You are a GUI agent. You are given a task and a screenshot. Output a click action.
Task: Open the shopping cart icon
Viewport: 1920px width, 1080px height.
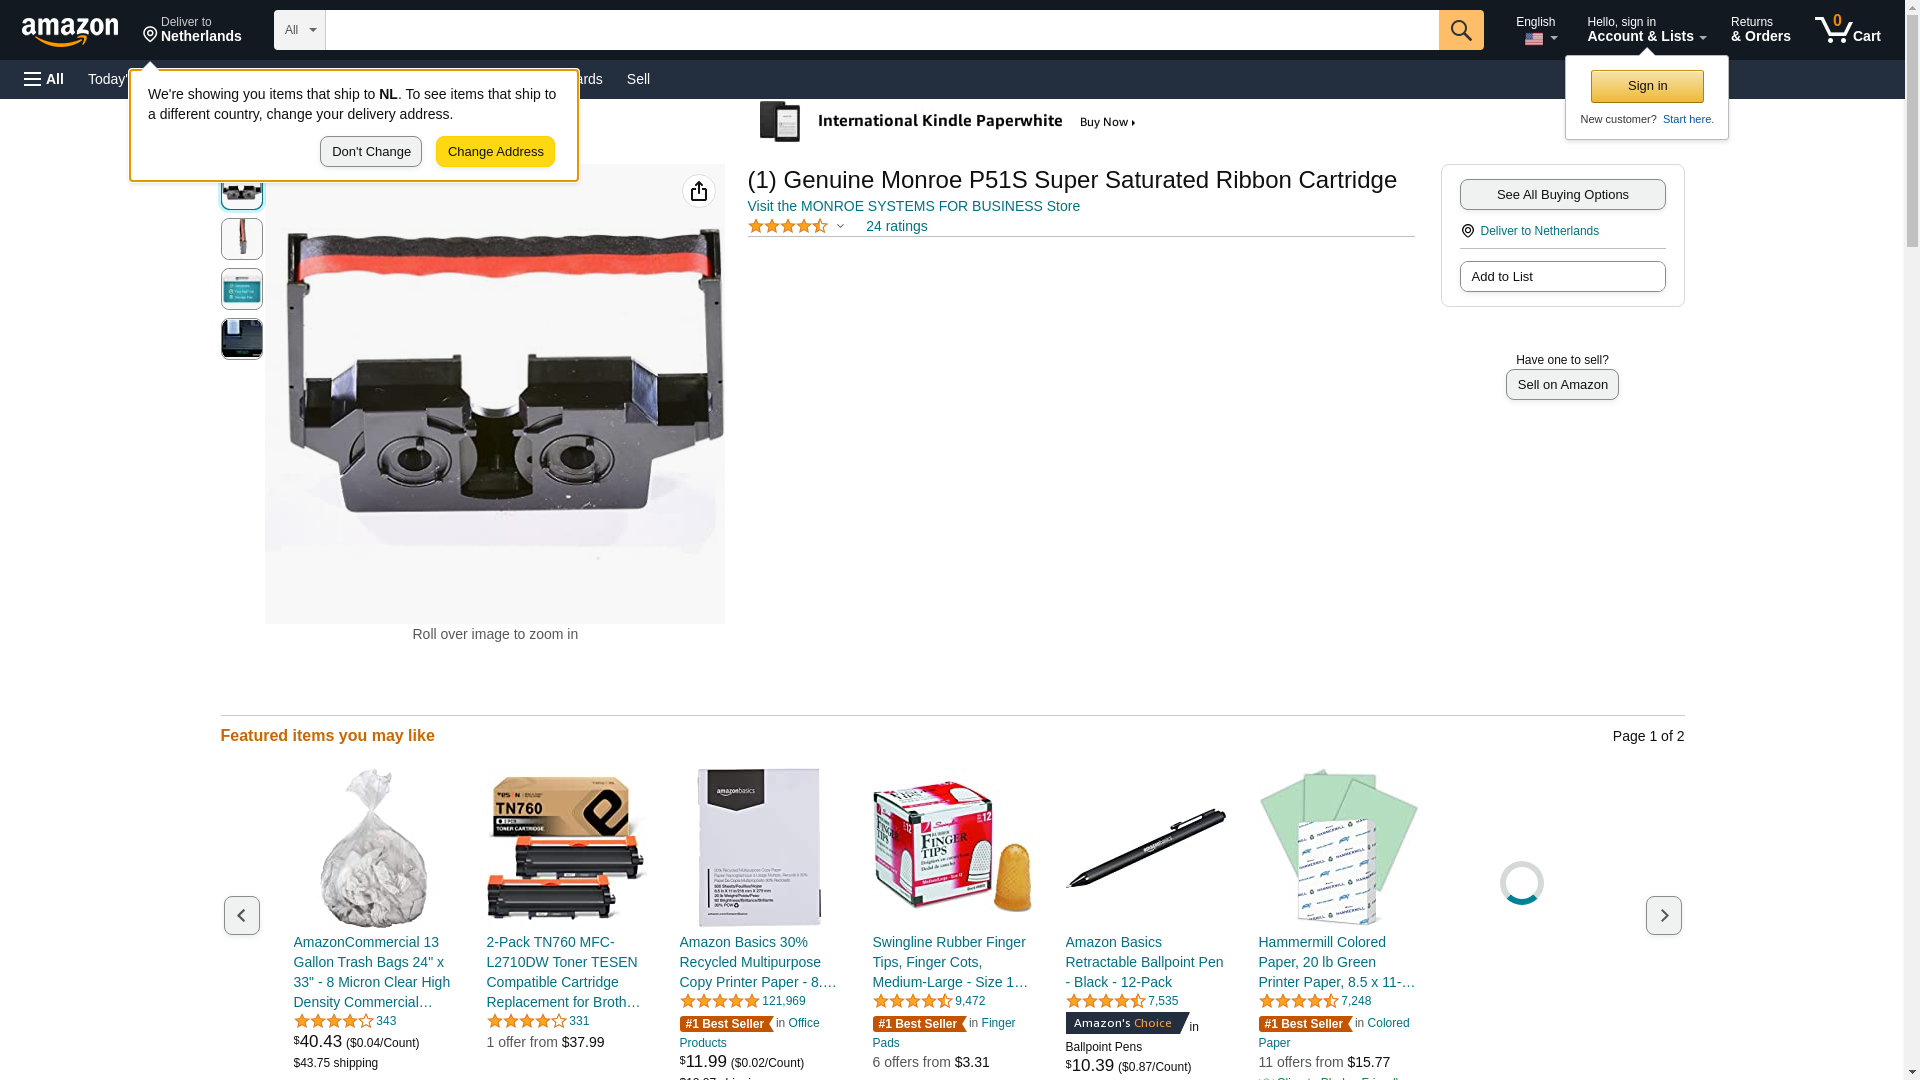point(1847,30)
